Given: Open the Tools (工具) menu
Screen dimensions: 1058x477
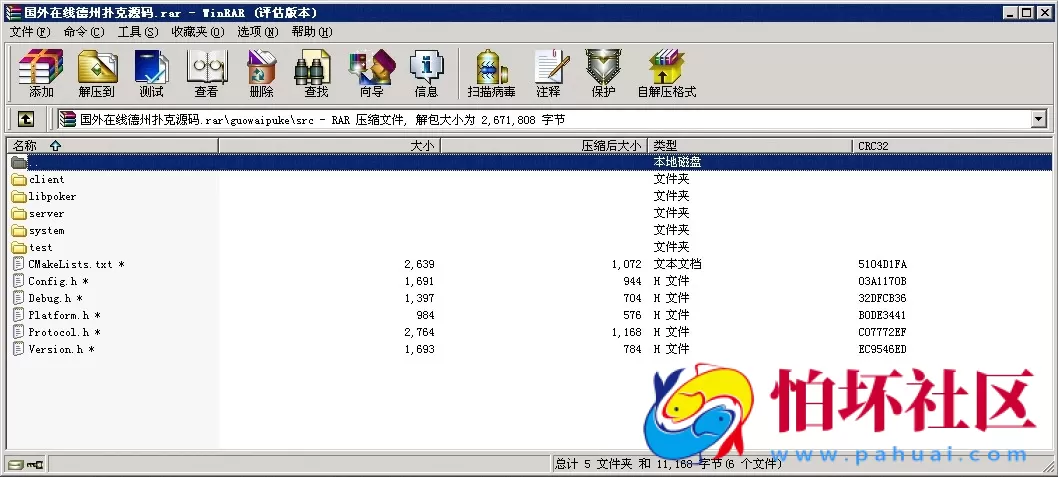Looking at the screenshot, I should [138, 32].
